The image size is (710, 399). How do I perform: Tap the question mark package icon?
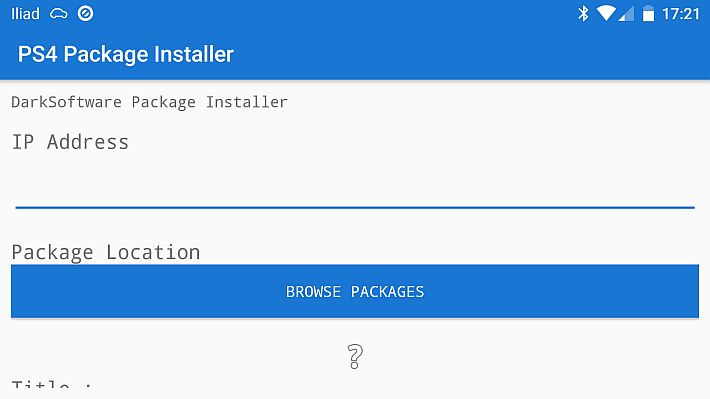(x=355, y=356)
